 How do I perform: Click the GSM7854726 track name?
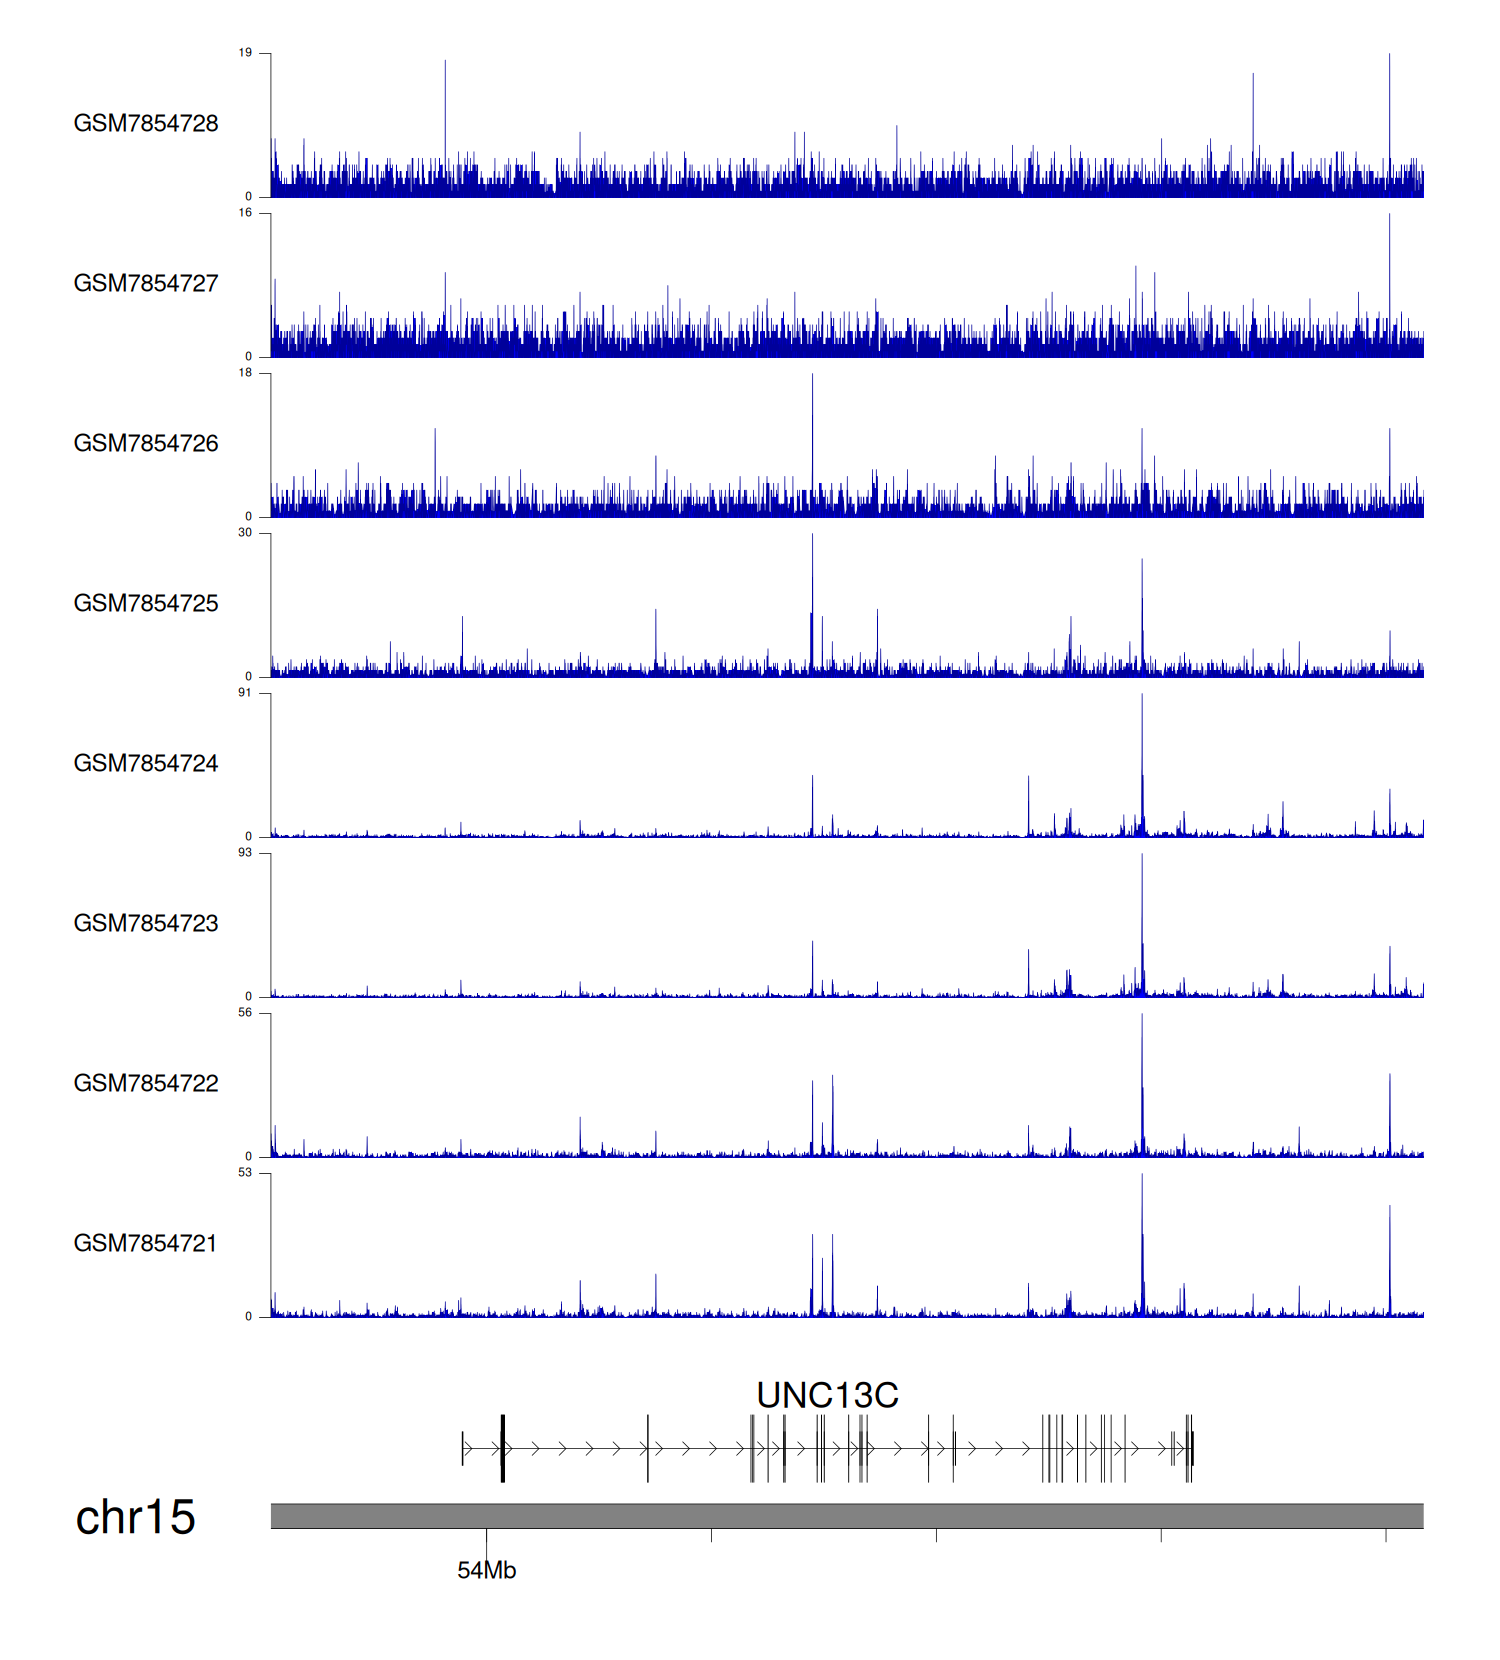pyautogui.click(x=146, y=443)
